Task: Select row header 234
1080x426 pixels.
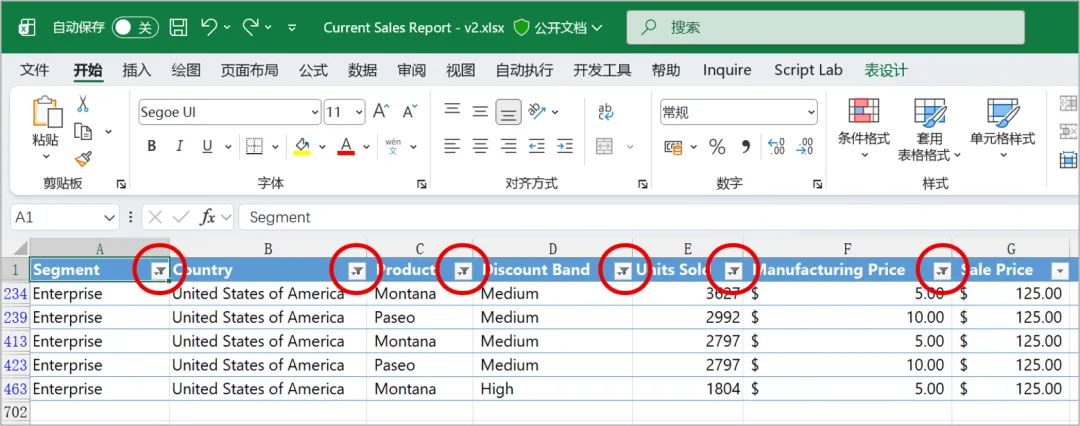Action: pyautogui.click(x=14, y=294)
